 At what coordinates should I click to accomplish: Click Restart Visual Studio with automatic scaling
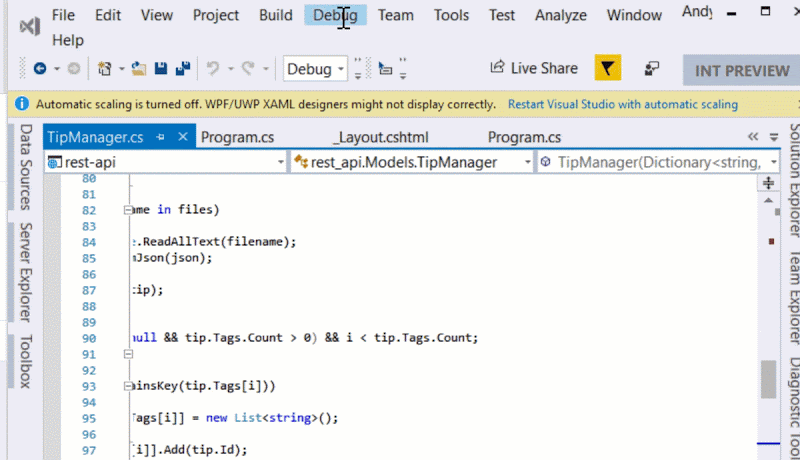coord(622,105)
